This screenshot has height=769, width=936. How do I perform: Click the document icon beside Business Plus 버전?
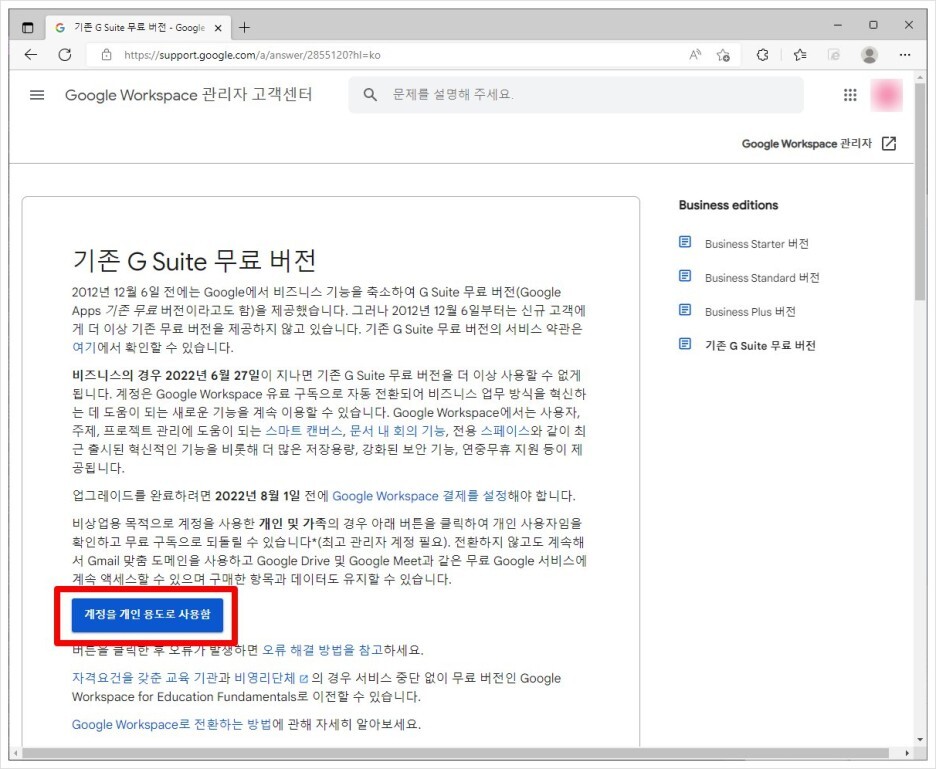(x=685, y=310)
